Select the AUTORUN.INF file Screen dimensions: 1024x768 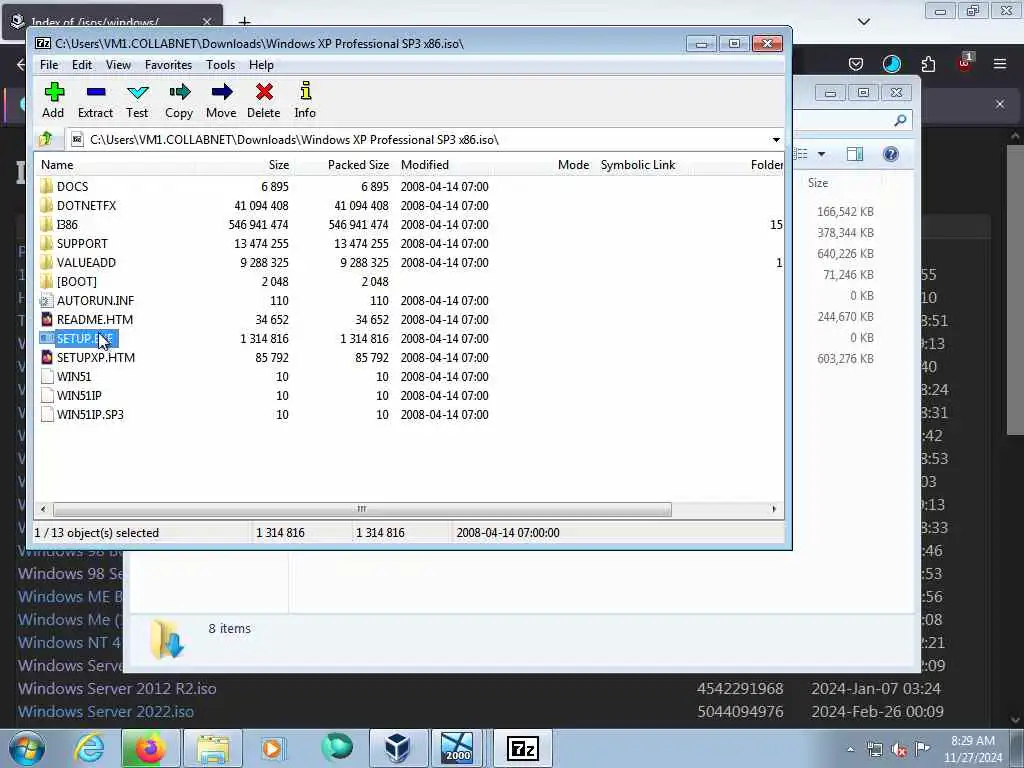coord(95,300)
